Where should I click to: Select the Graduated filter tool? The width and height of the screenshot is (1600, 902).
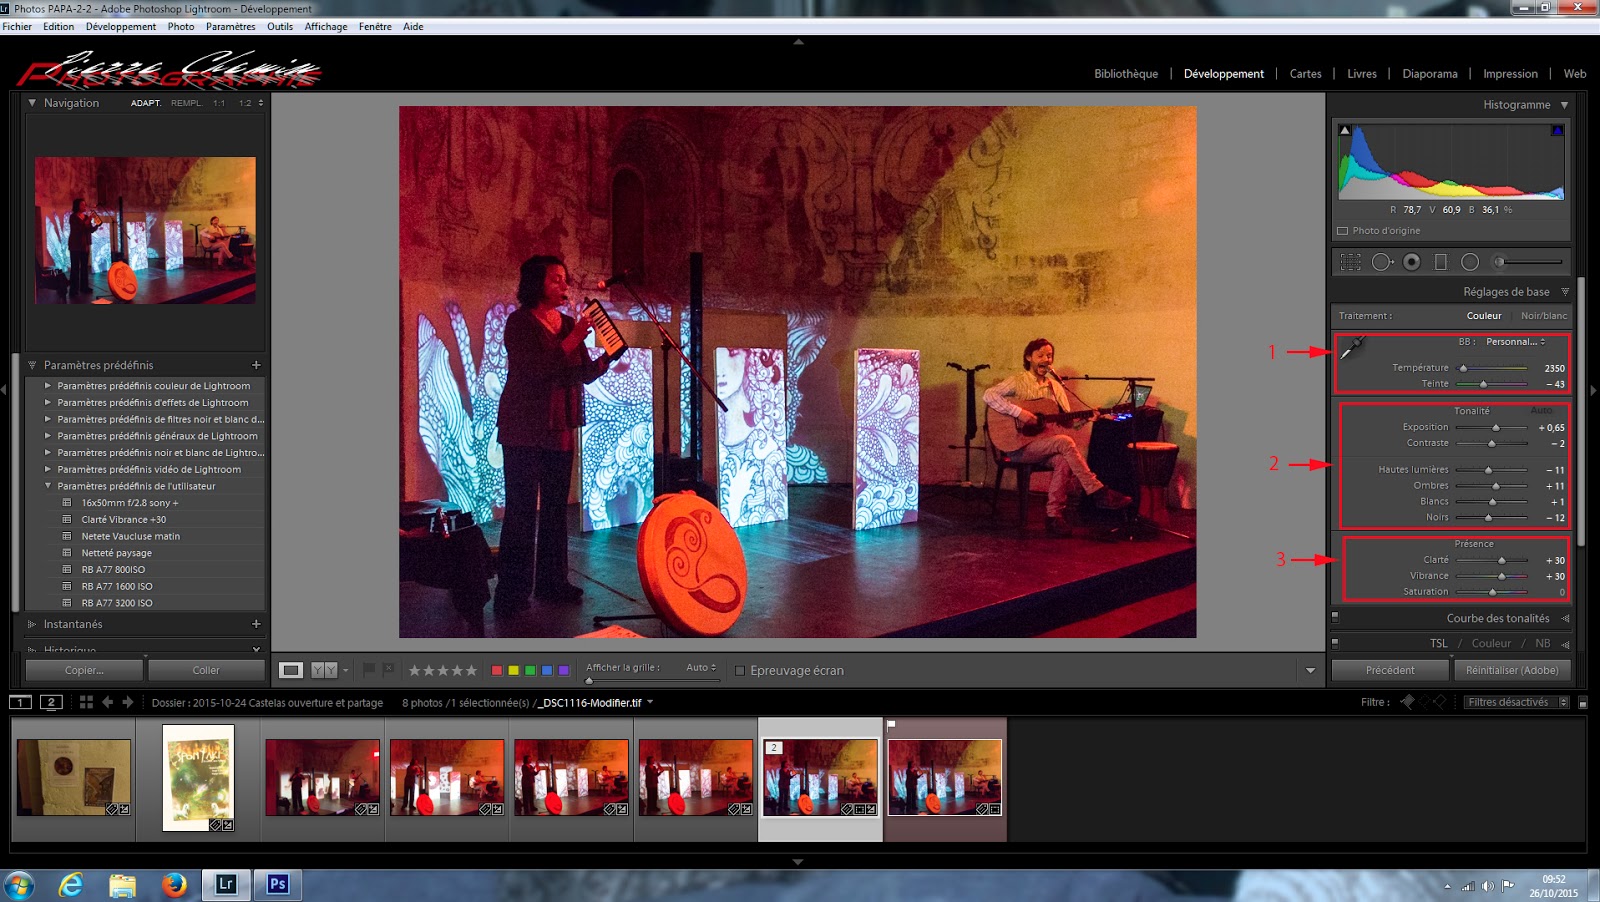(x=1441, y=262)
